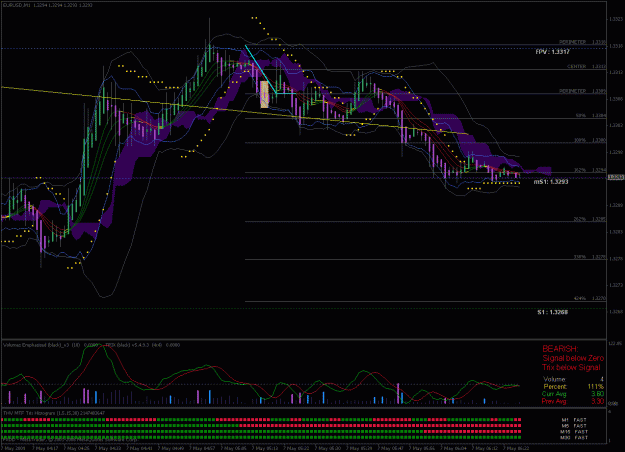The height and width of the screenshot is (452, 625).
Task: Click the 7 May 04:17 time axis label
Action: [47, 448]
